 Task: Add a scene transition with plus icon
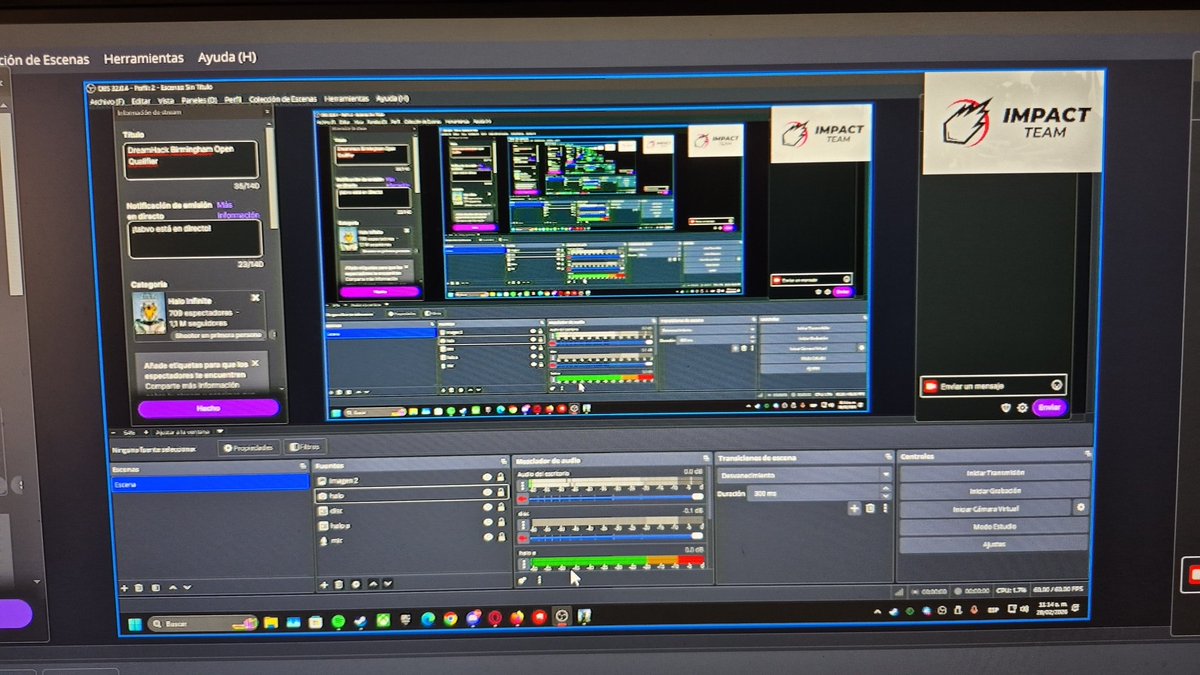(x=854, y=509)
